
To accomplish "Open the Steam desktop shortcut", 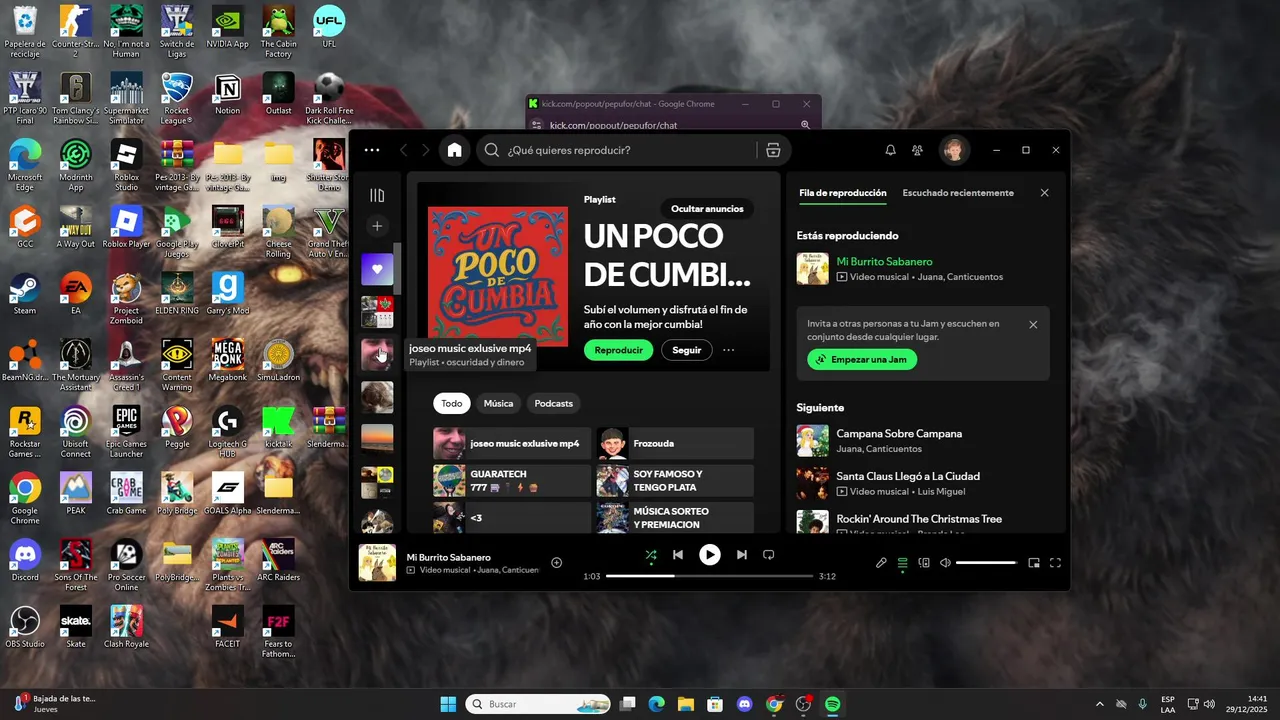I will pos(25,295).
